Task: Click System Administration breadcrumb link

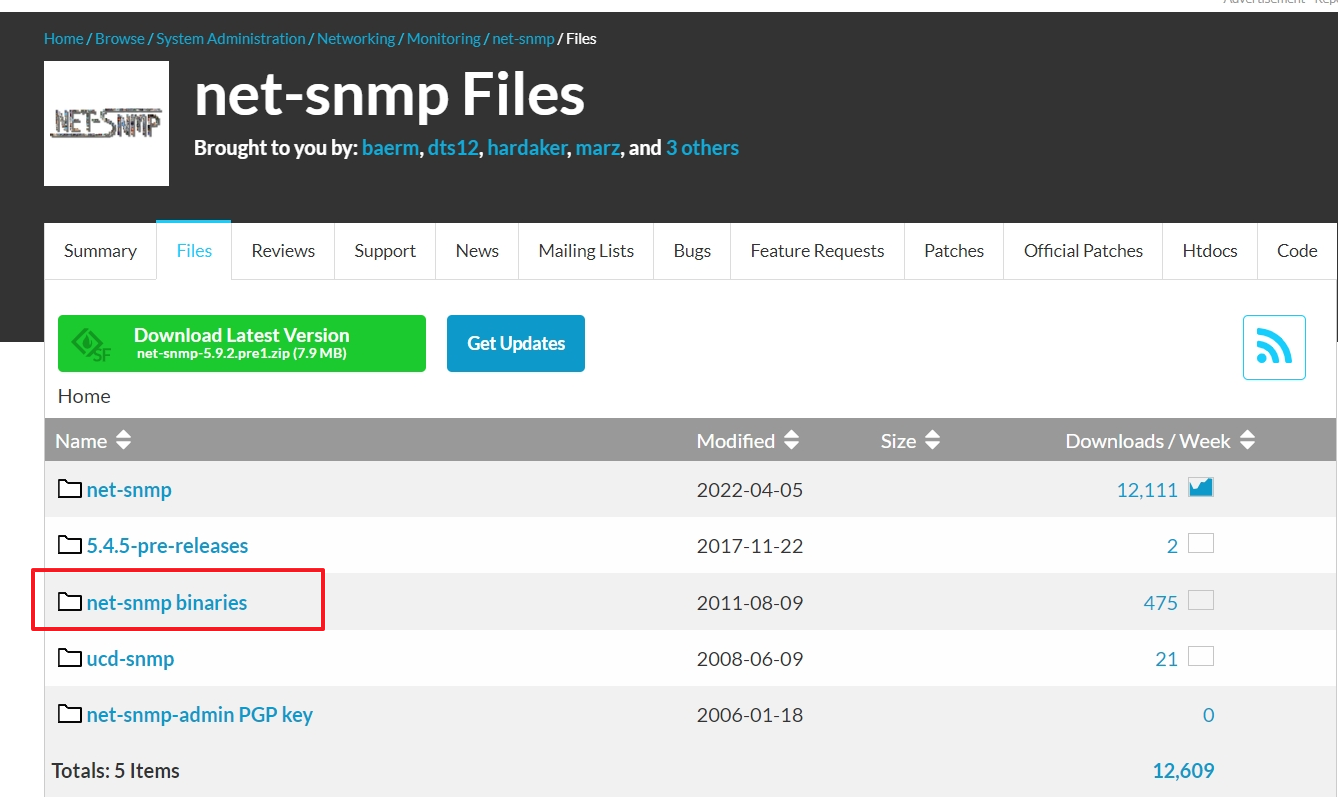Action: (x=231, y=39)
